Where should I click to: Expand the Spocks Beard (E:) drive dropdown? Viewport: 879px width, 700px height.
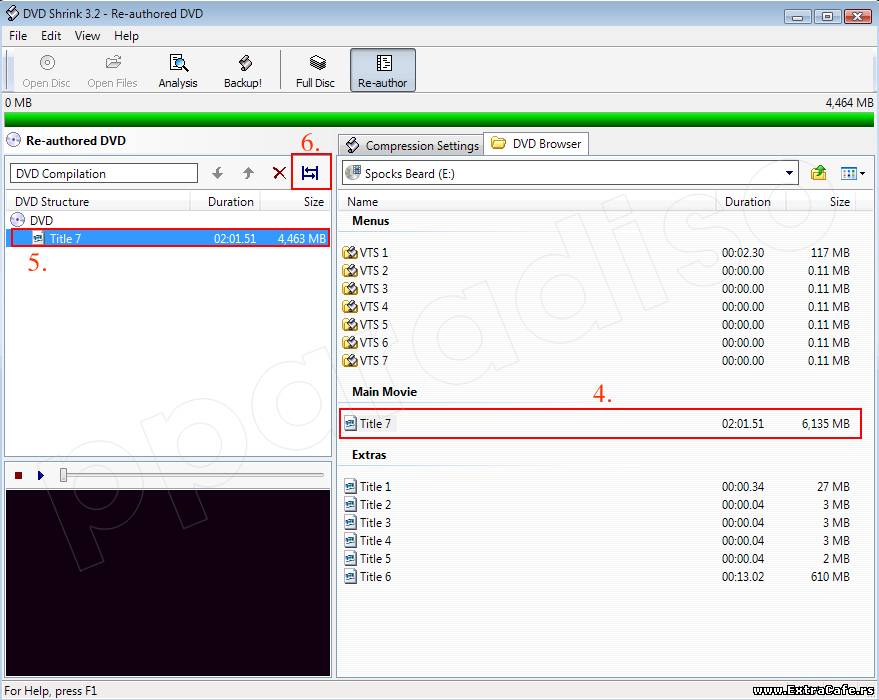click(x=789, y=173)
